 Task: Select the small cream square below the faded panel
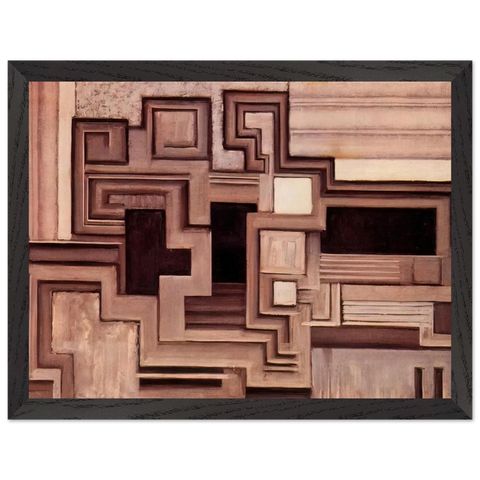pyautogui.click(x=285, y=293)
